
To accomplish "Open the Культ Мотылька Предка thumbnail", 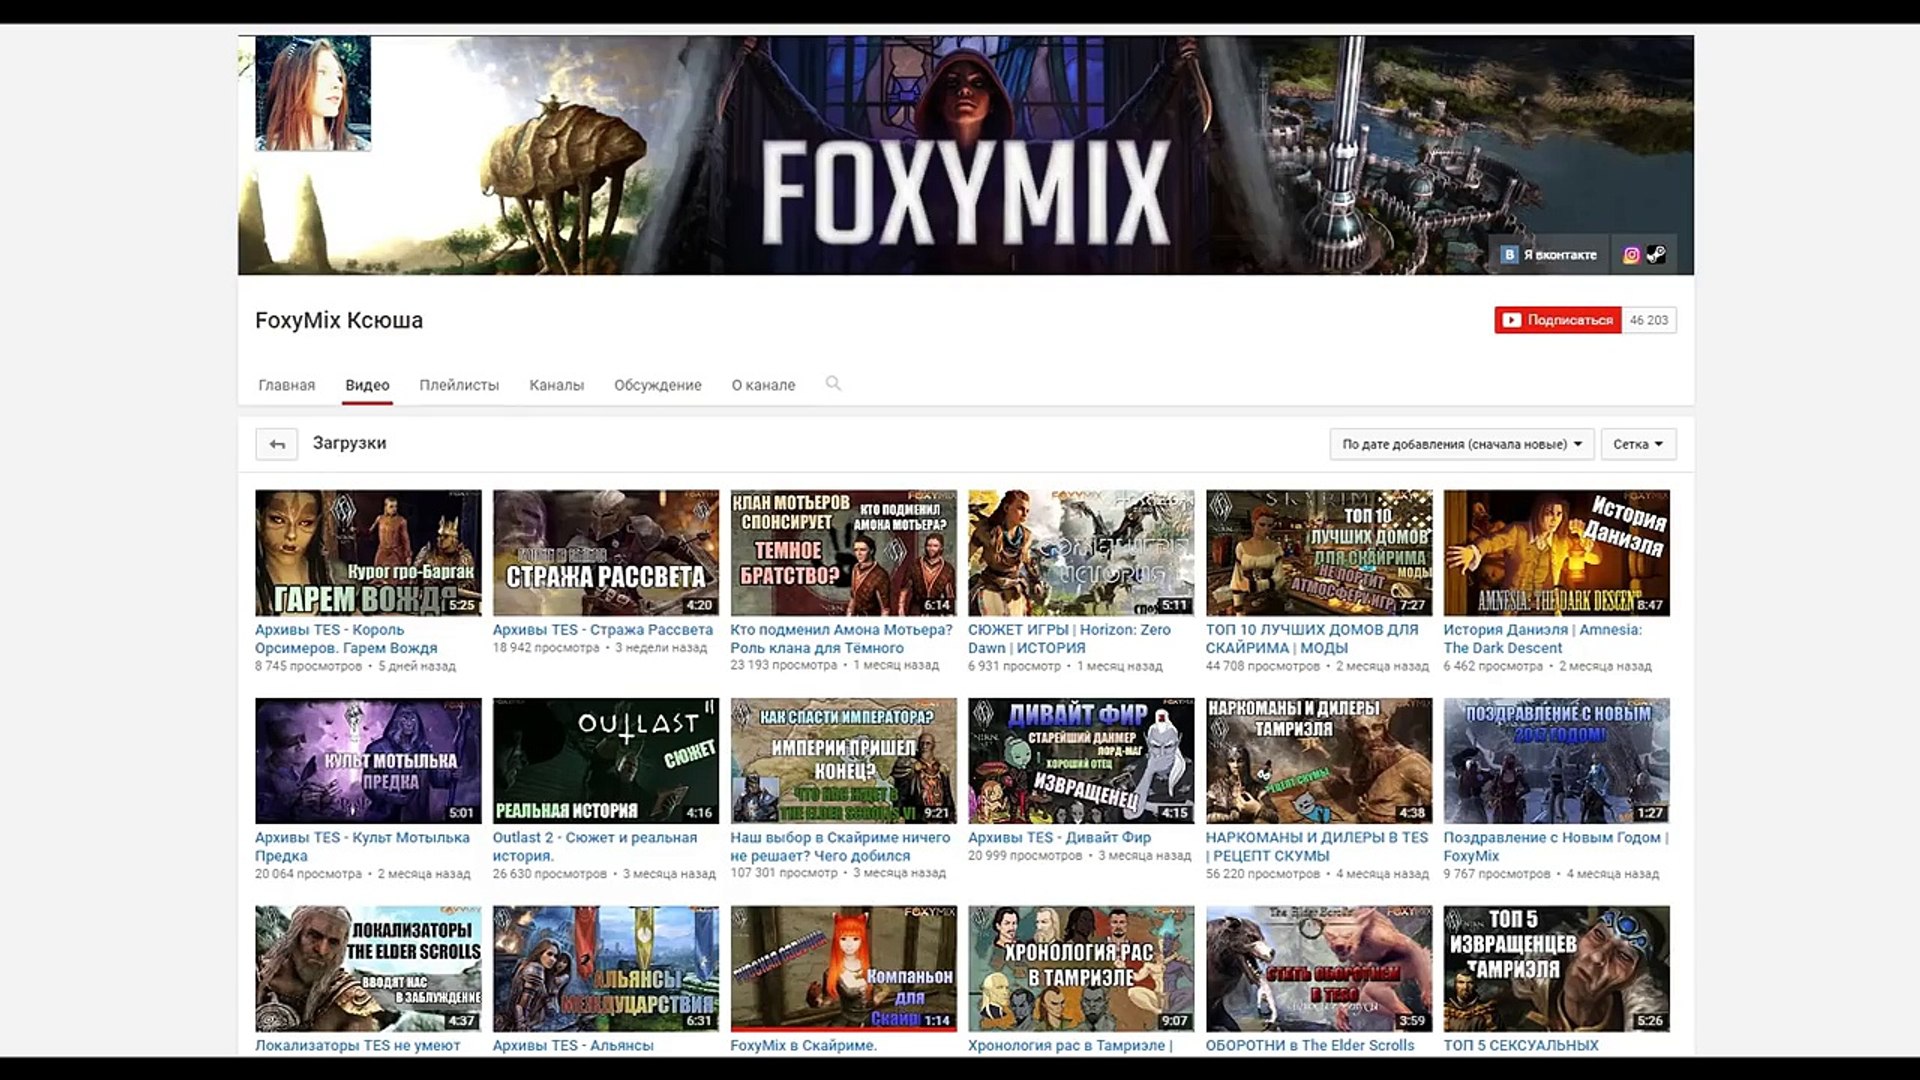I will [x=368, y=761].
